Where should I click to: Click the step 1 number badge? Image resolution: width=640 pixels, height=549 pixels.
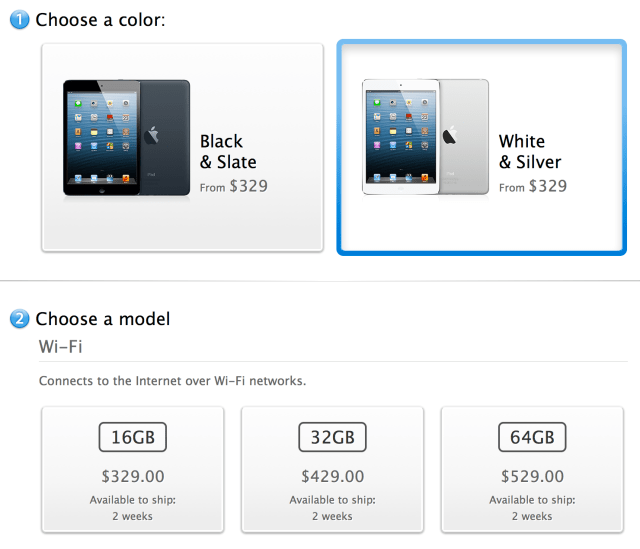[20, 21]
